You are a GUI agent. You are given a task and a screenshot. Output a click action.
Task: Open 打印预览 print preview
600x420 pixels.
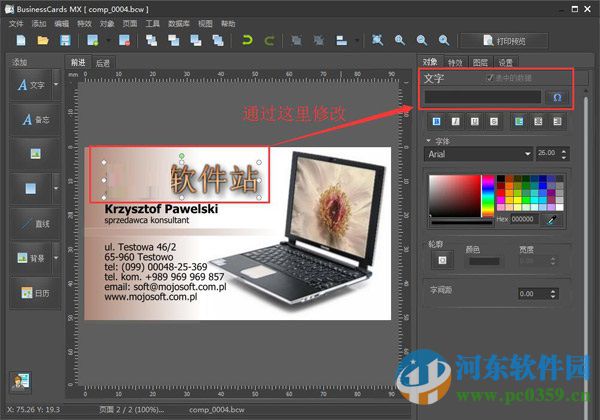pos(504,41)
